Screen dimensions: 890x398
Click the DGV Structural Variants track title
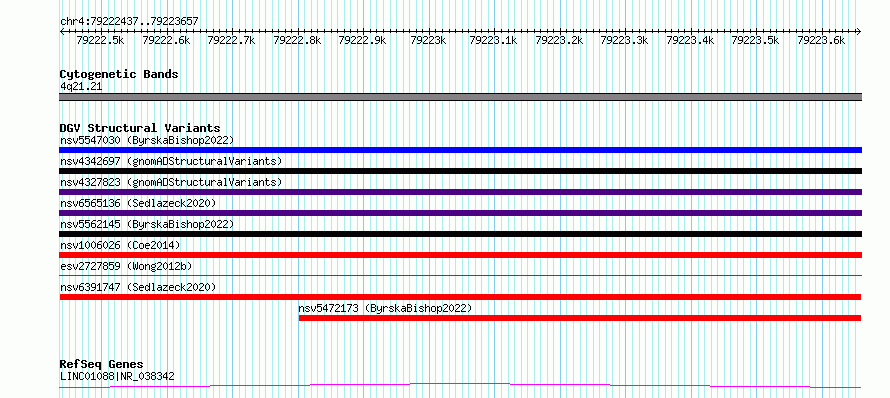tap(140, 128)
